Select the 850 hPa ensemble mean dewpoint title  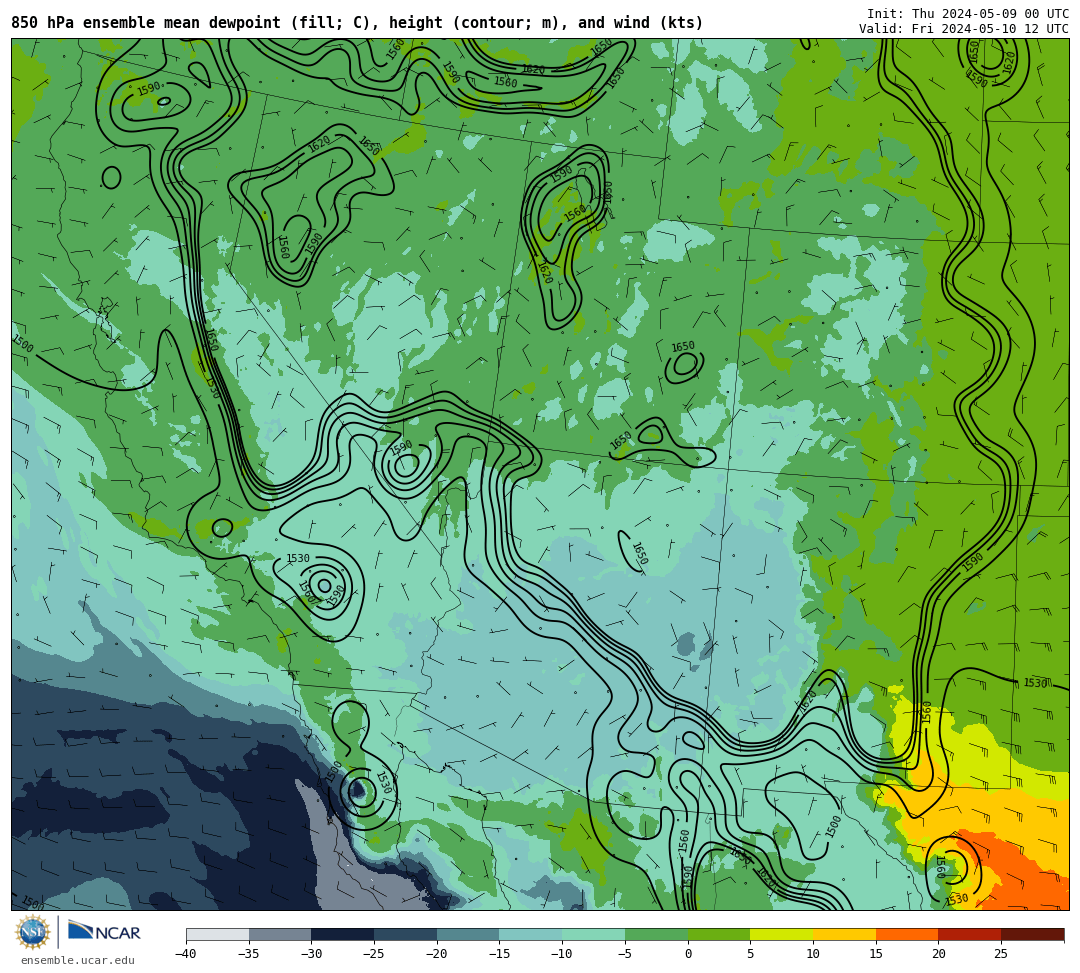point(357,23)
